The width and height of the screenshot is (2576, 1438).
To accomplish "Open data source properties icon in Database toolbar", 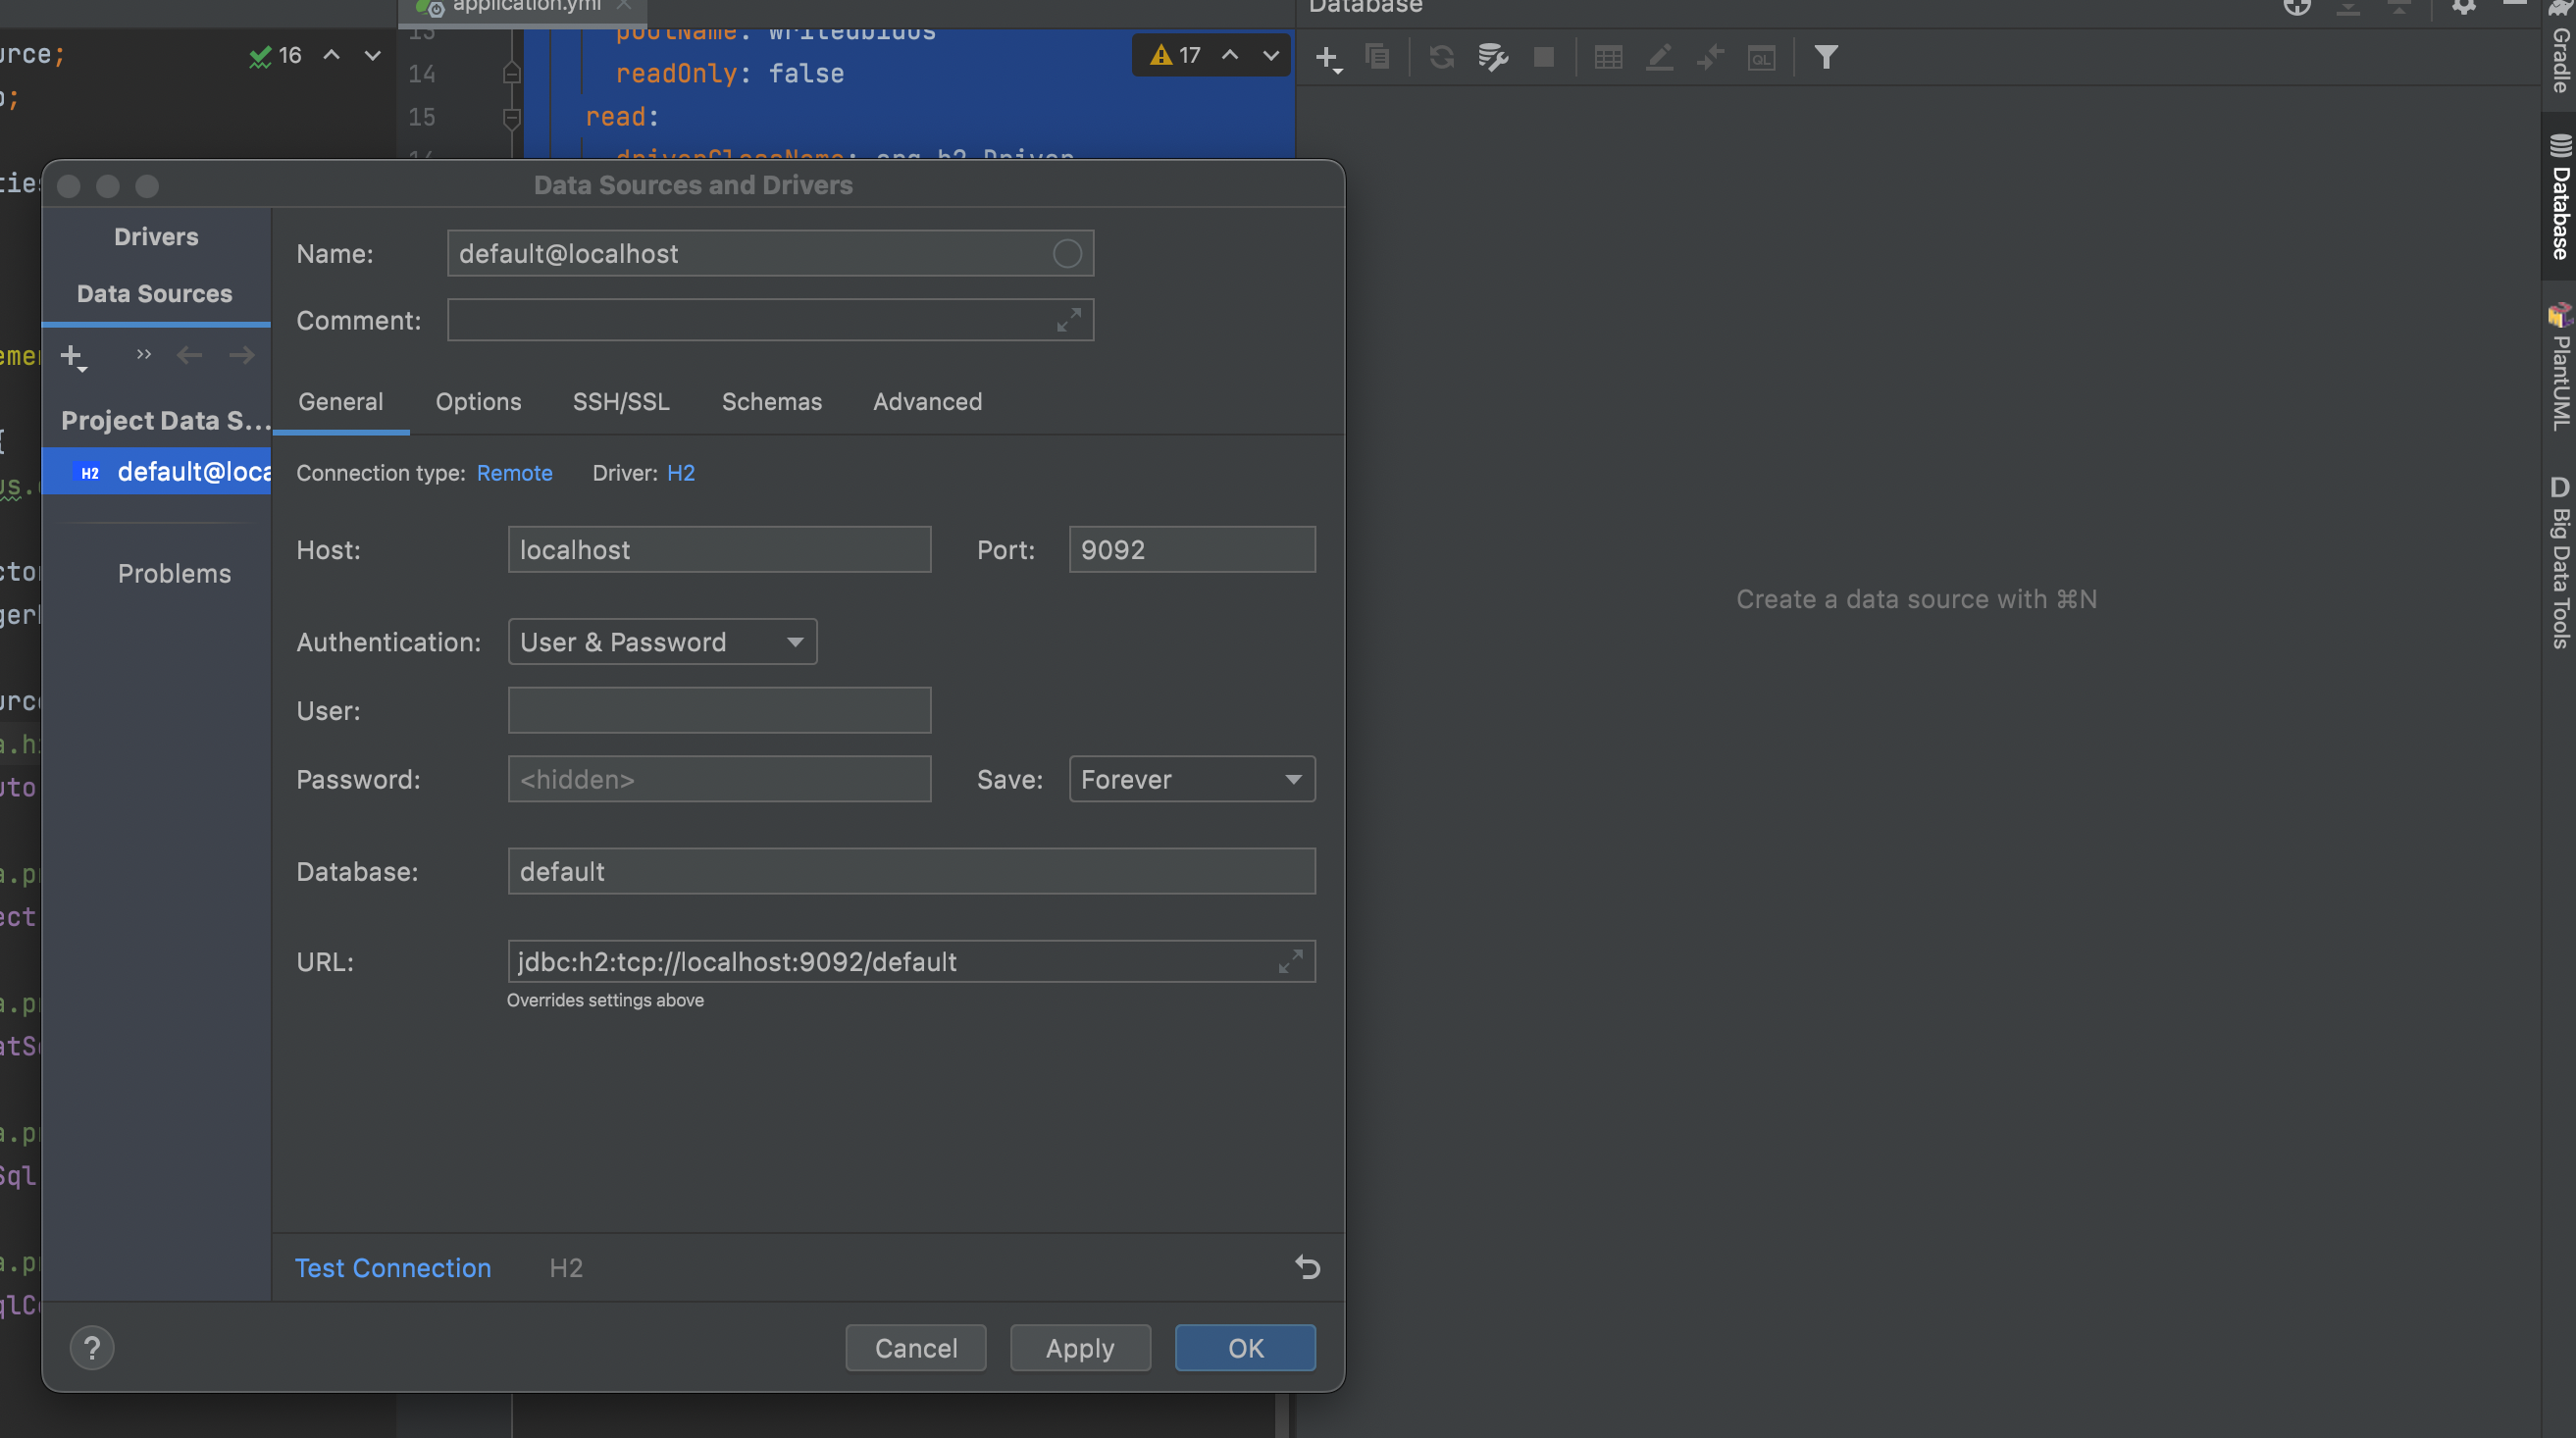I will coord(1492,58).
